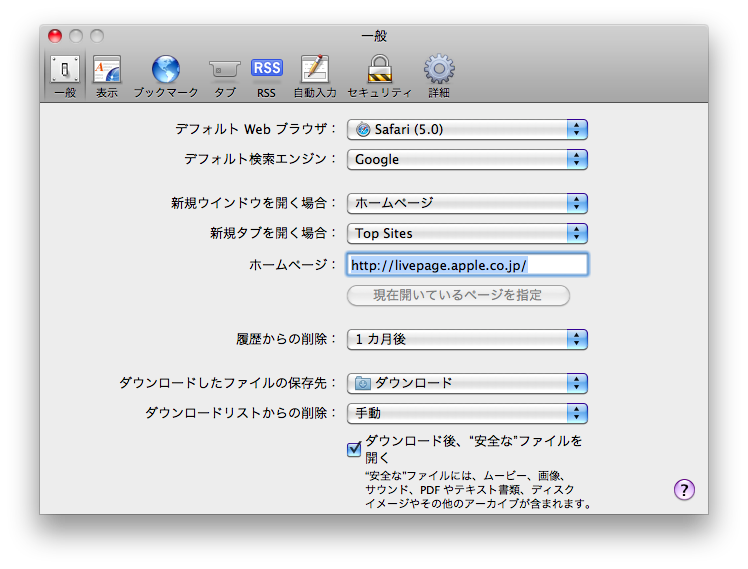
Task: Open the default search engine Google dropdown
Action: tap(468, 159)
